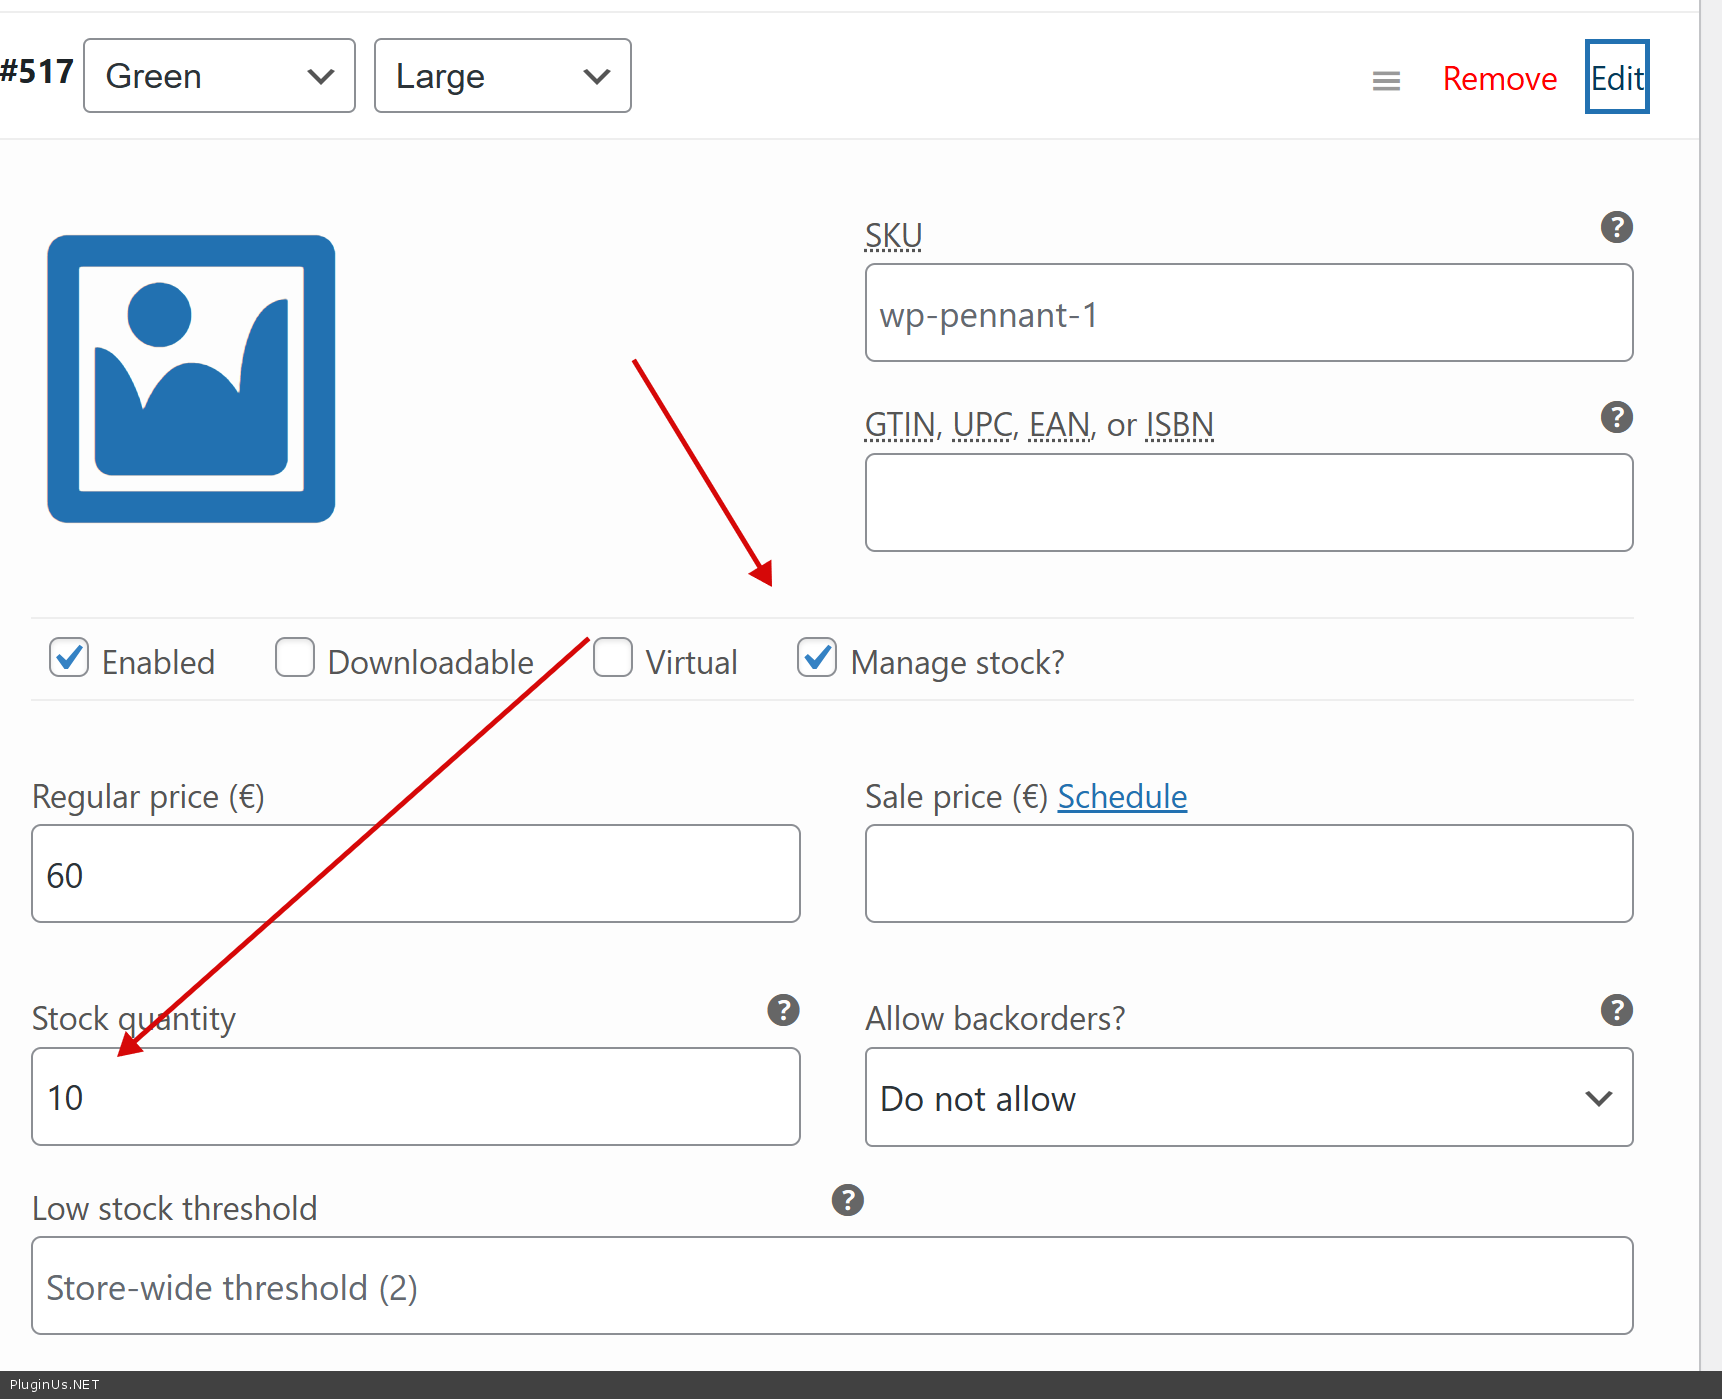1722x1399 pixels.
Task: Click the Low stock threshold help icon
Action: 847,1200
